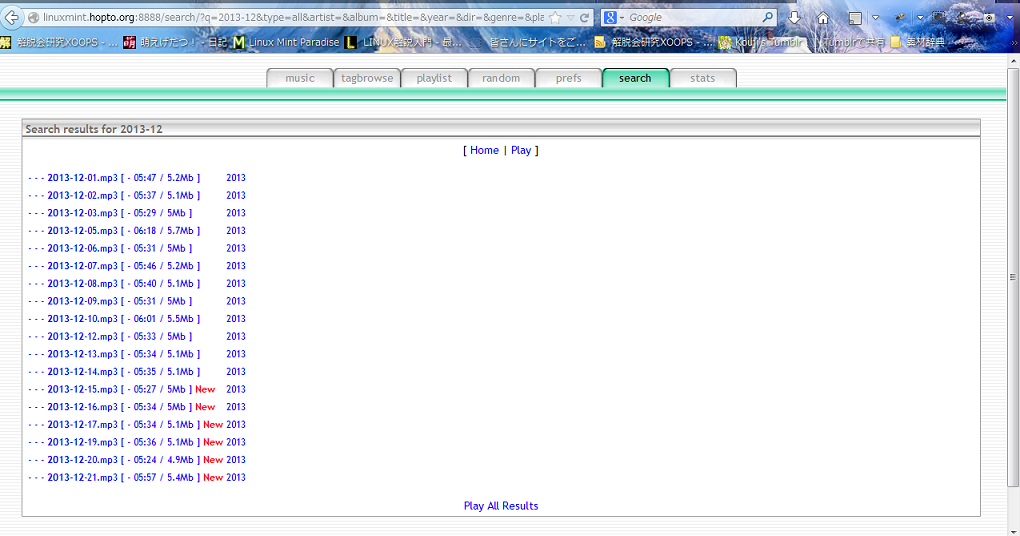The image size is (1020, 536).
Task: Show more bookmarks with the chevron
Action: click(x=1013, y=42)
